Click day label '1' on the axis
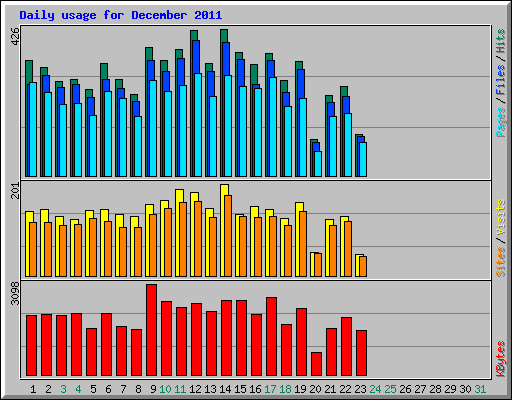This screenshot has height=400, width=512. tap(33, 389)
